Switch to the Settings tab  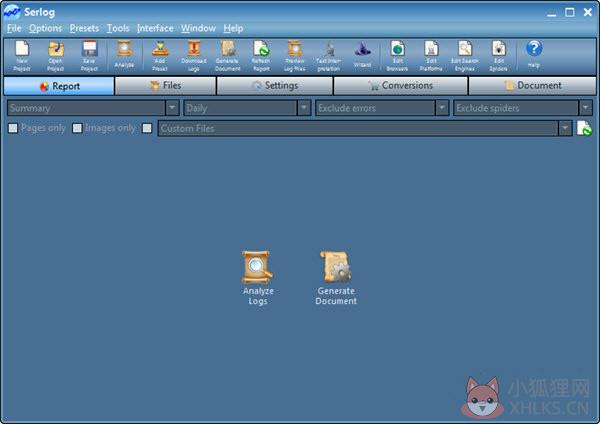(x=275, y=86)
